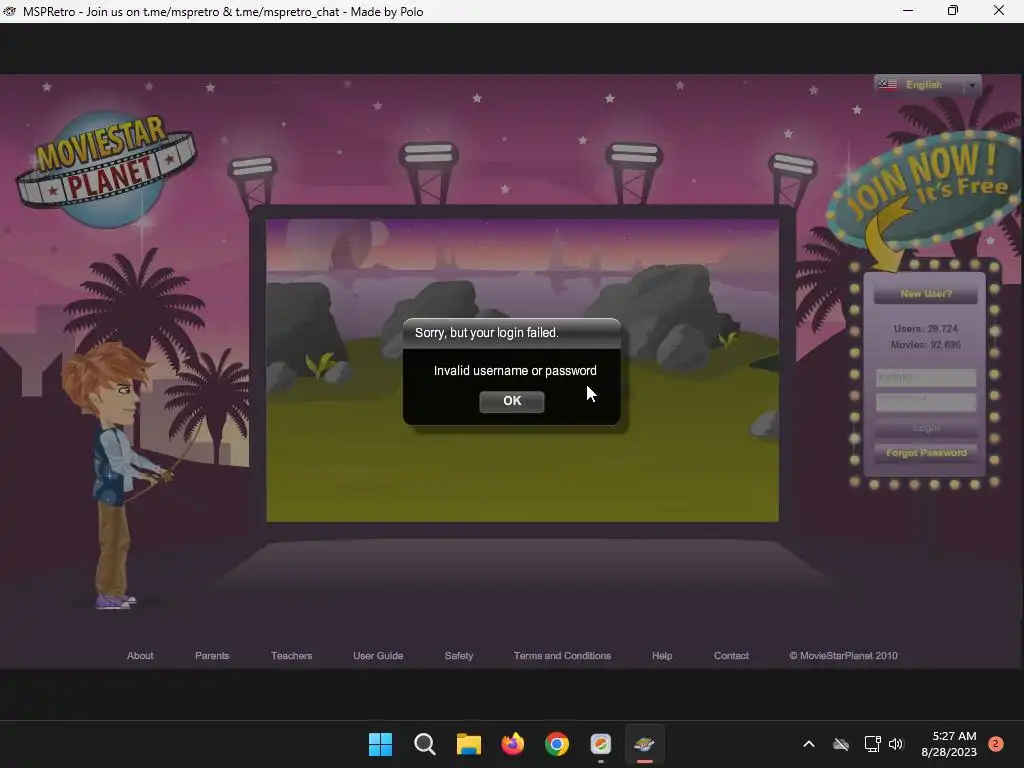Image resolution: width=1024 pixels, height=768 pixels.
Task: Close the MSPRetro window
Action: (999, 10)
